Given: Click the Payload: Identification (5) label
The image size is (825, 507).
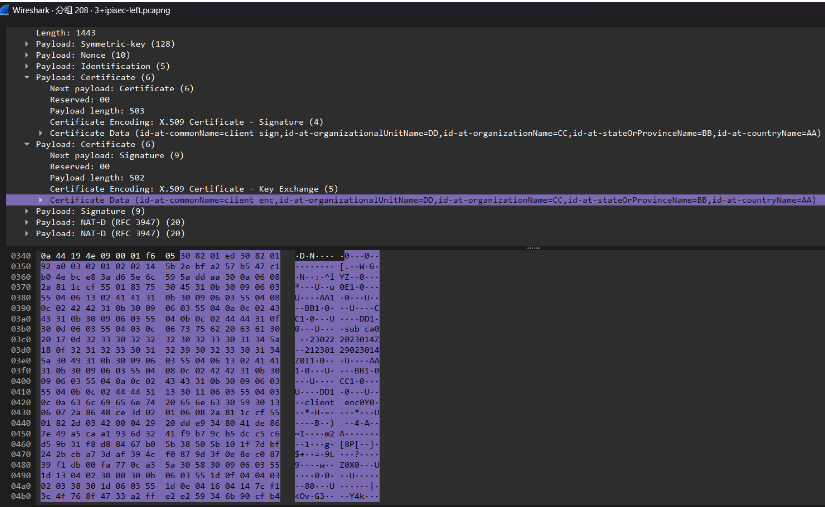Looking at the screenshot, I should click(x=103, y=66).
